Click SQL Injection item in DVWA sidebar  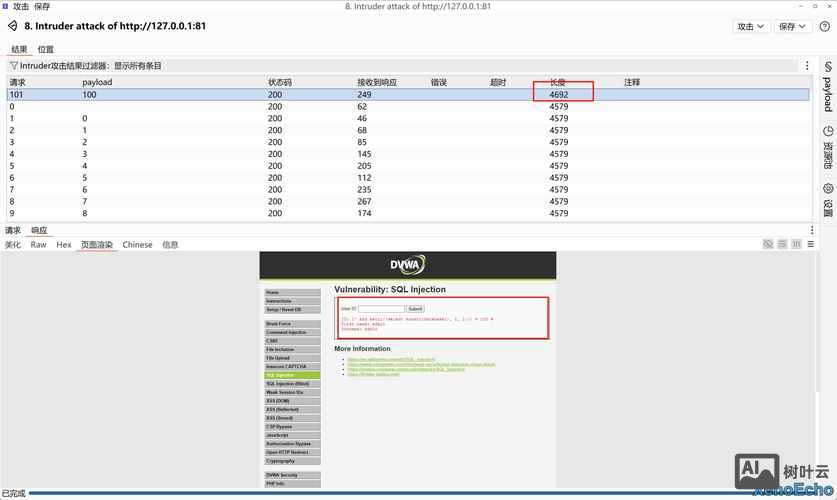(293, 375)
